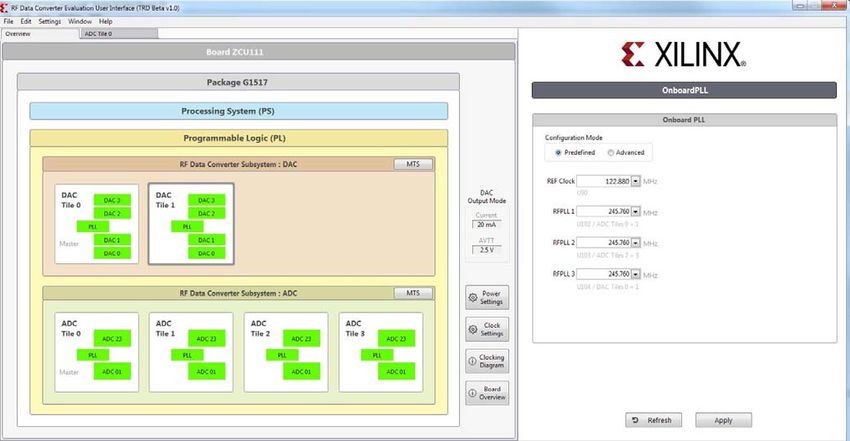Select ADC 23 in ADC Tile 2
The width and height of the screenshot is (850, 441).
point(301,339)
